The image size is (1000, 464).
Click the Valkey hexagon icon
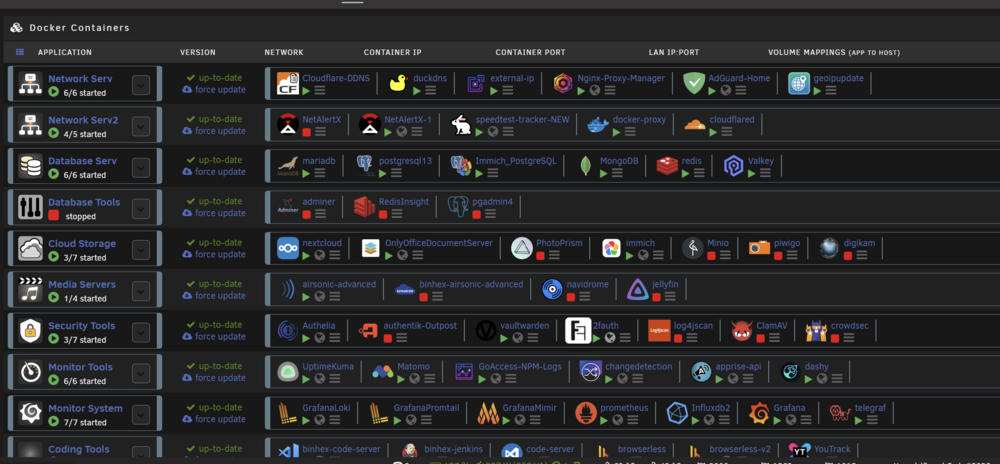pos(733,166)
